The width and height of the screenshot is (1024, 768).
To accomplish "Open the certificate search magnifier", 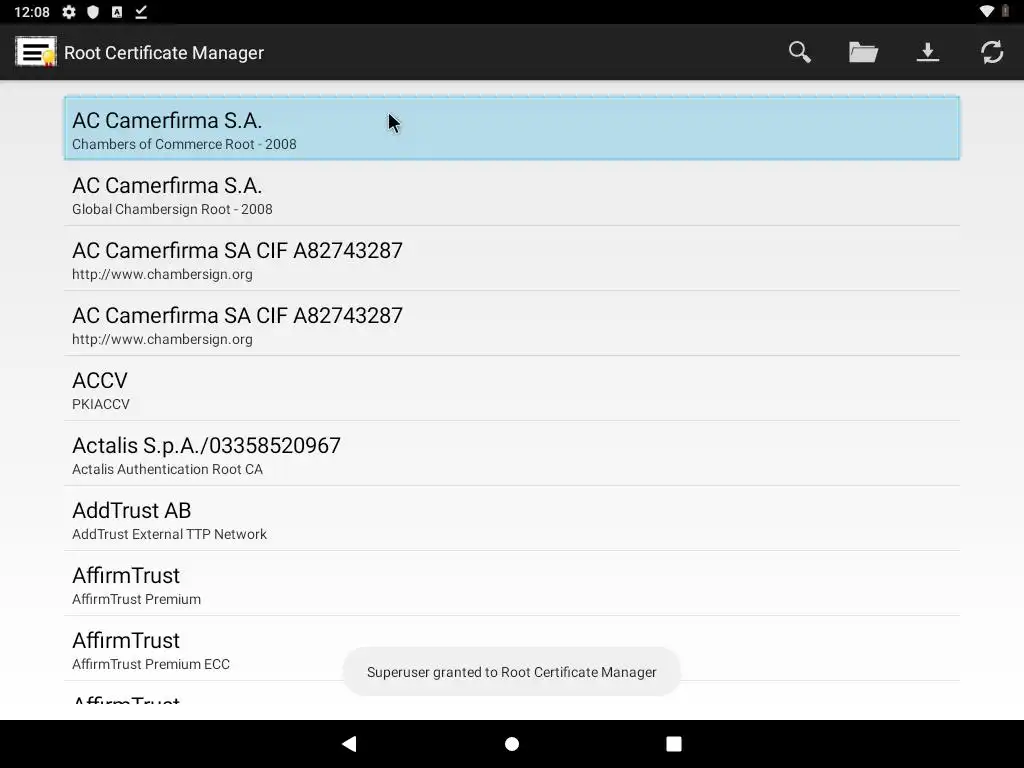I will tap(799, 52).
